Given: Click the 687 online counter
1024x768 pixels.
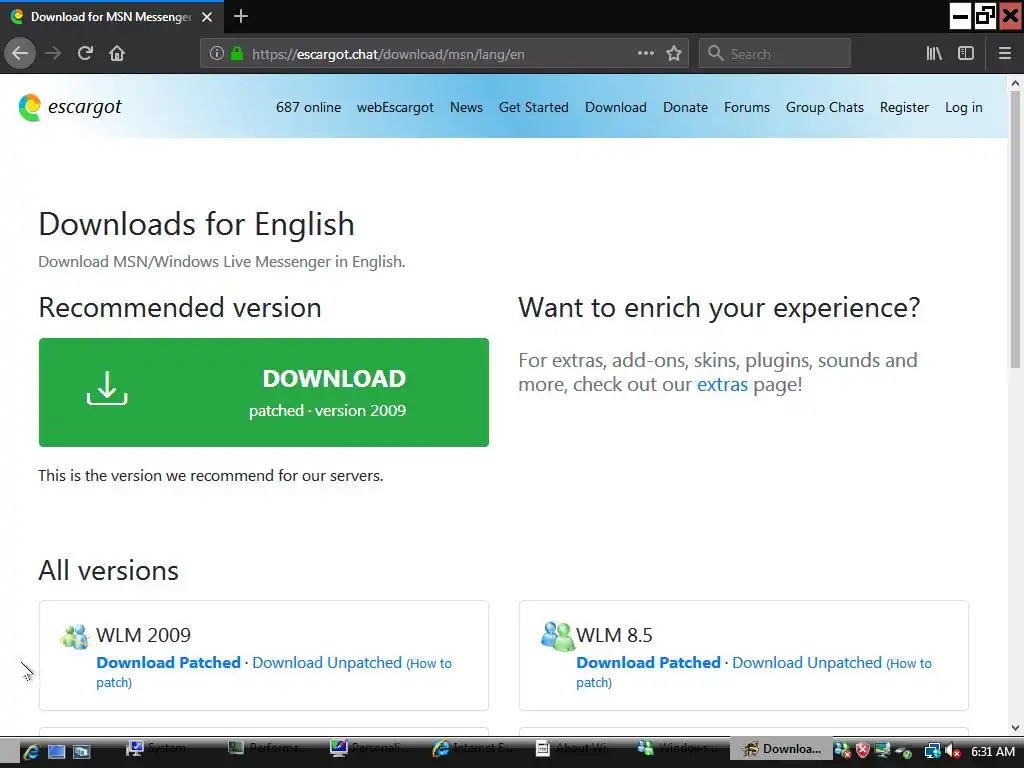Looking at the screenshot, I should [308, 107].
